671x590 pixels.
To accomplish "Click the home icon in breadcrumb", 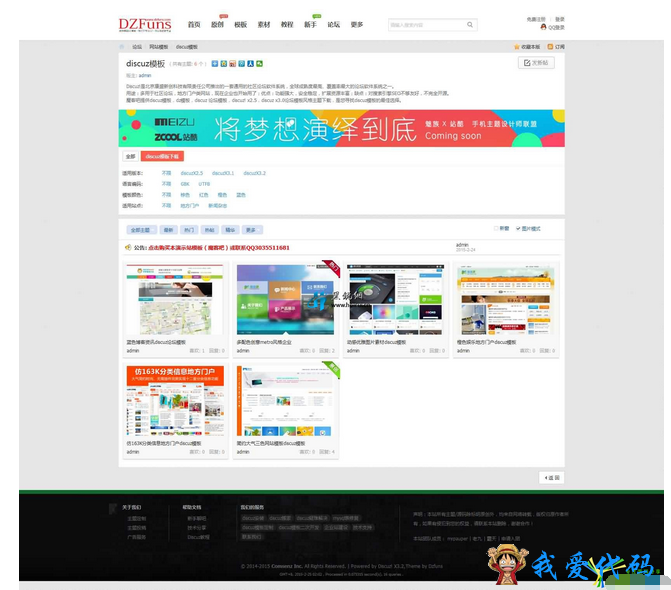I will coord(122,47).
